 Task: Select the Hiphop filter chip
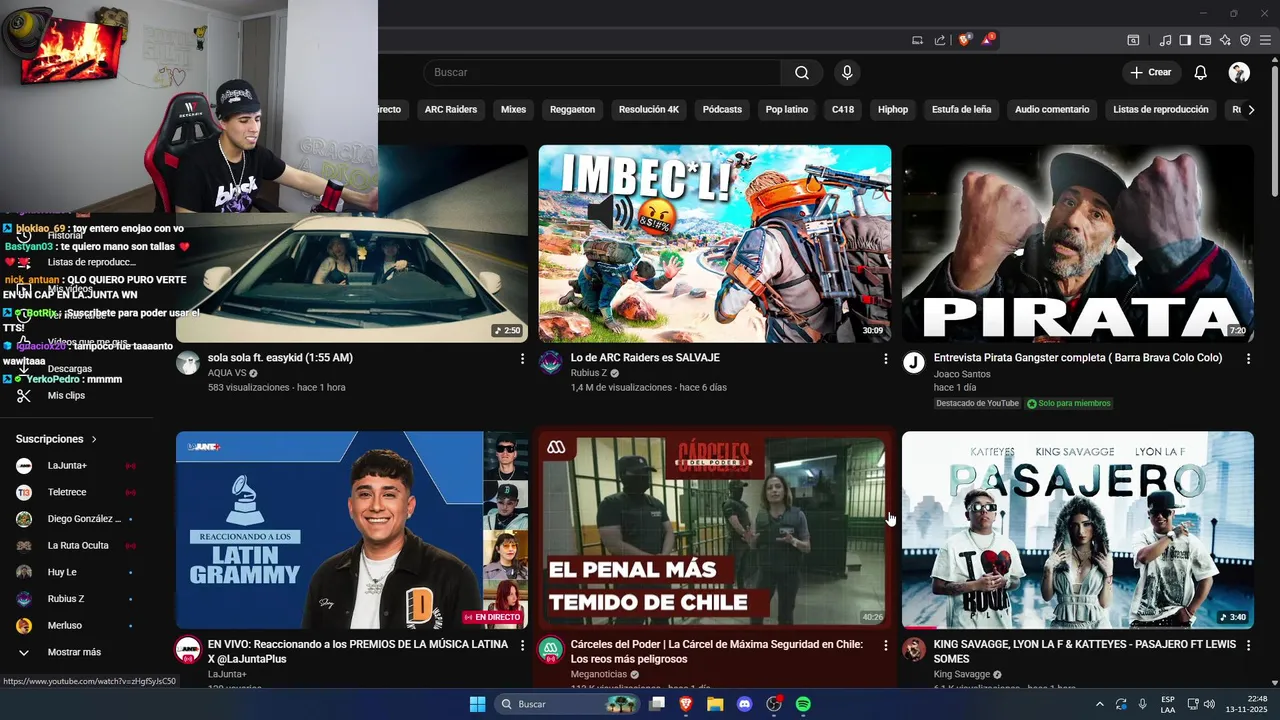pyautogui.click(x=893, y=110)
